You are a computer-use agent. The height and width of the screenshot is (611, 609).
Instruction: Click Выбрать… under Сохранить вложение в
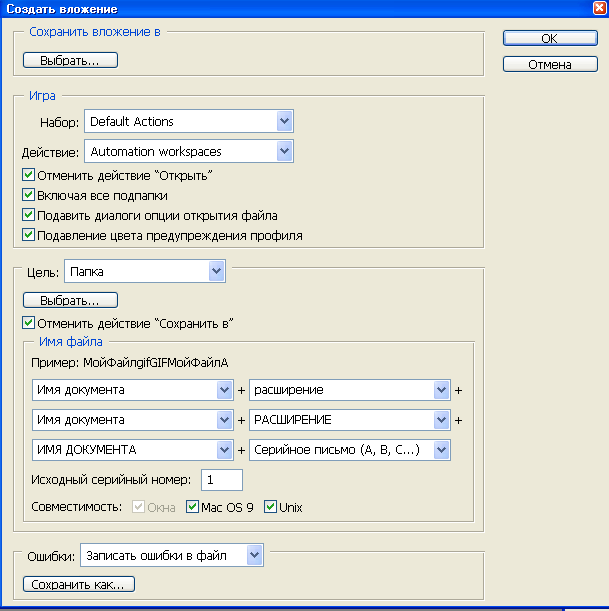coord(70,60)
